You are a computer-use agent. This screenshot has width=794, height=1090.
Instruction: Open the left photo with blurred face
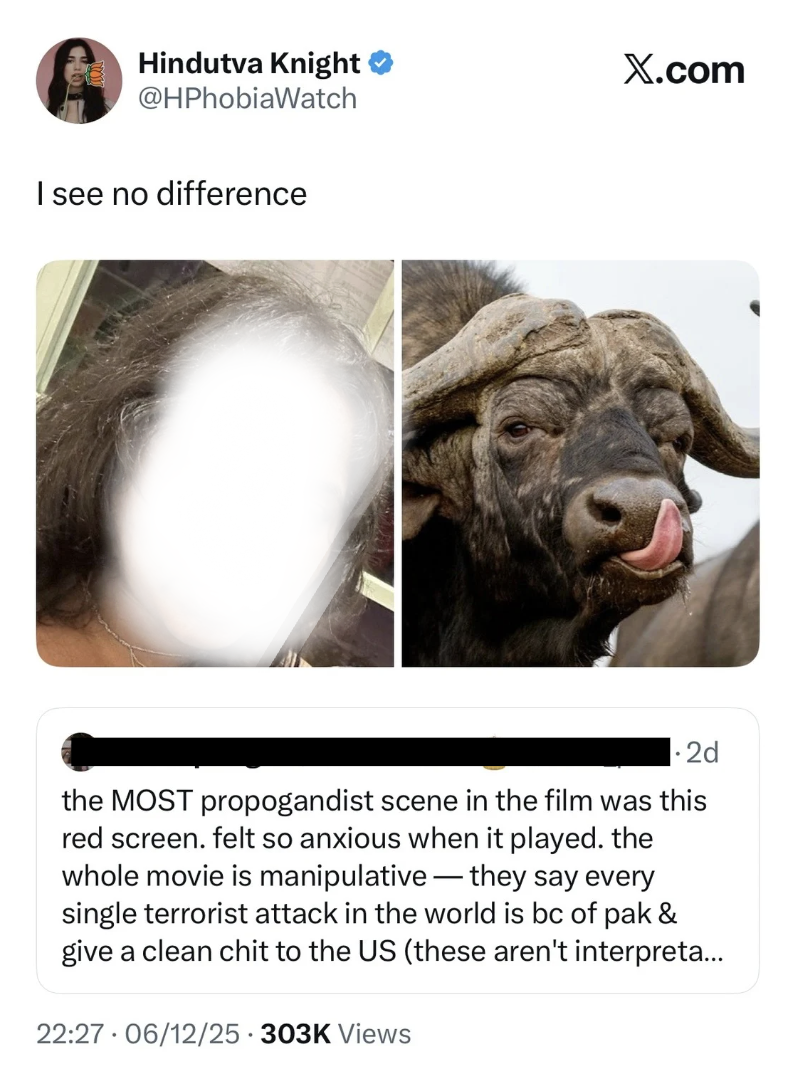[x=215, y=463]
